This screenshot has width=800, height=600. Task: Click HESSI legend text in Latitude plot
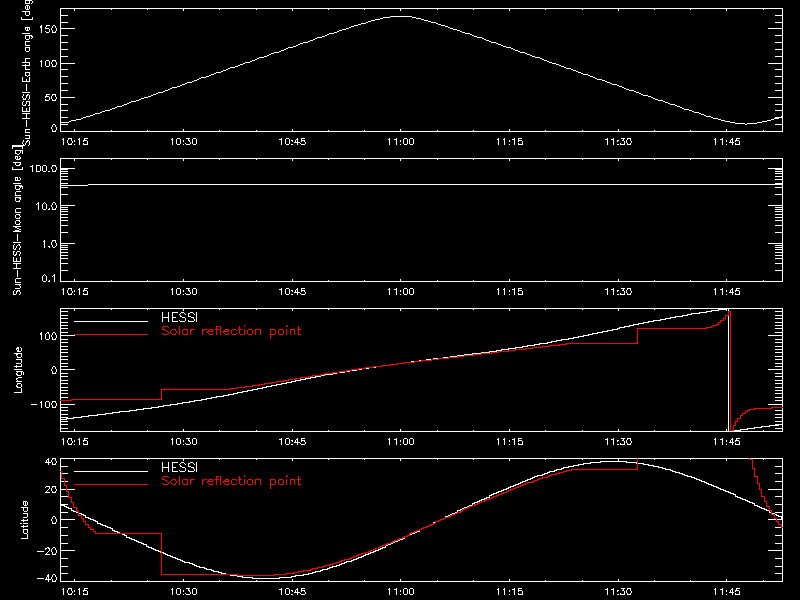179,467
